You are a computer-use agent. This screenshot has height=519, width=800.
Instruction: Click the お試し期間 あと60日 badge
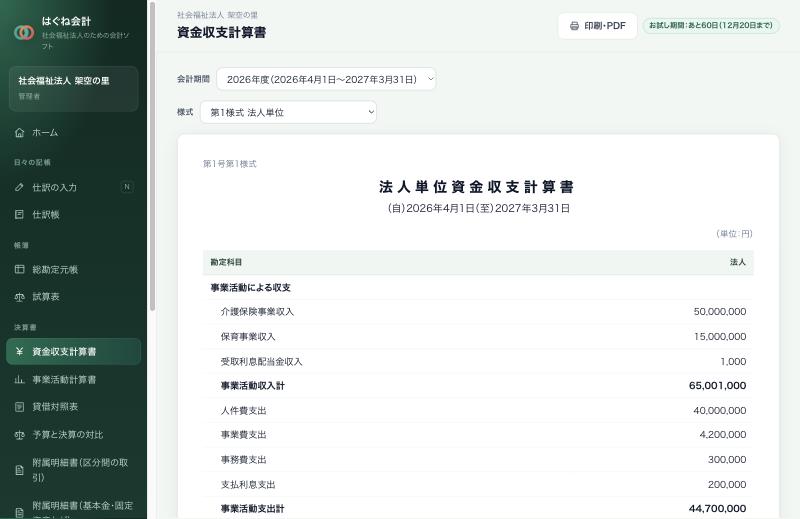coord(711,26)
